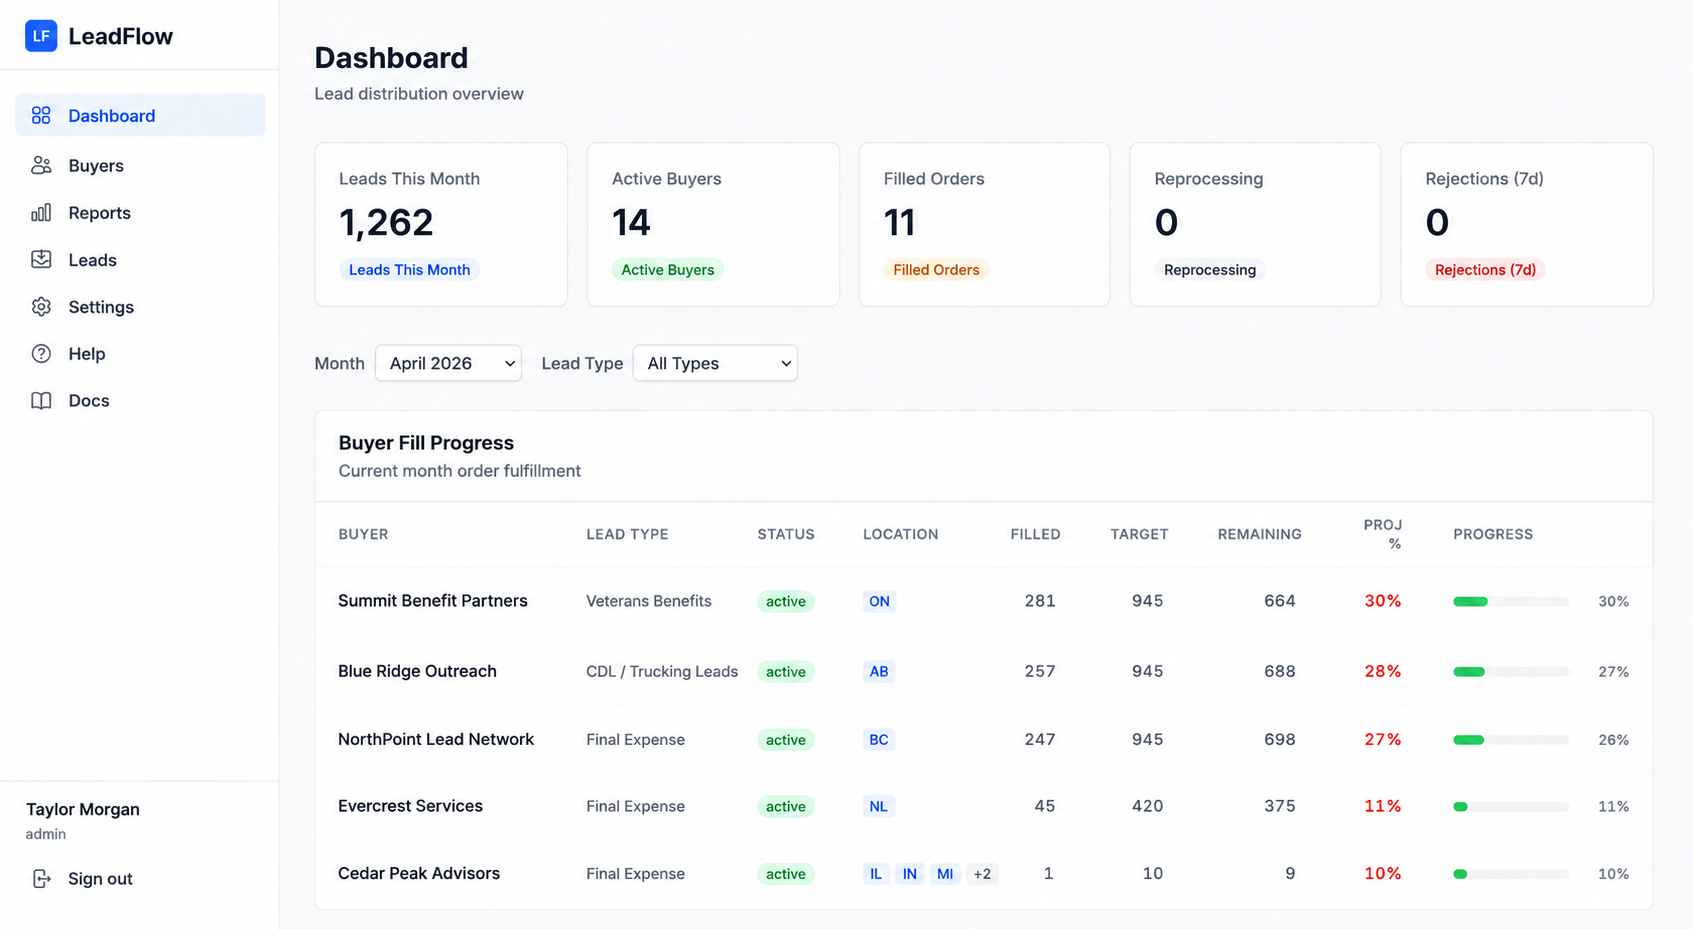The width and height of the screenshot is (1693, 929).
Task: Open the Lead Type dropdown showing All Types
Action: (x=715, y=363)
